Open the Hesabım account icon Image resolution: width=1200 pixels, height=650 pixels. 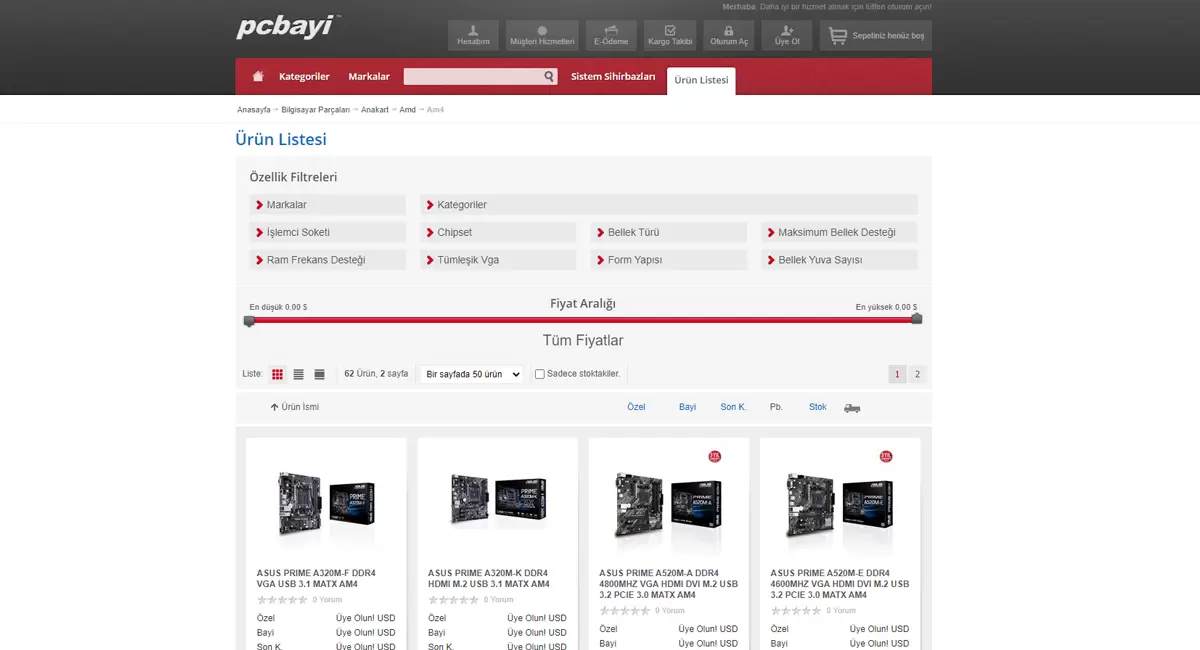[473, 35]
